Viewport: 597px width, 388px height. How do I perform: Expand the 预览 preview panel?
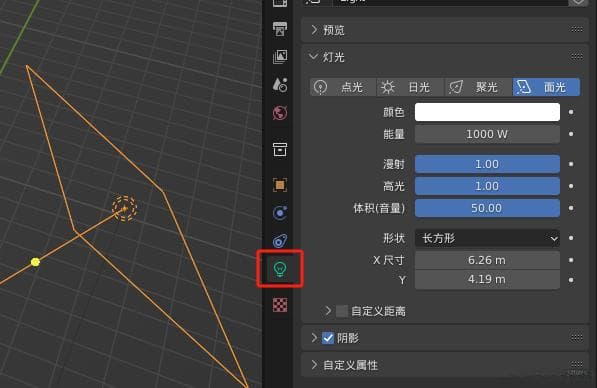[314, 30]
